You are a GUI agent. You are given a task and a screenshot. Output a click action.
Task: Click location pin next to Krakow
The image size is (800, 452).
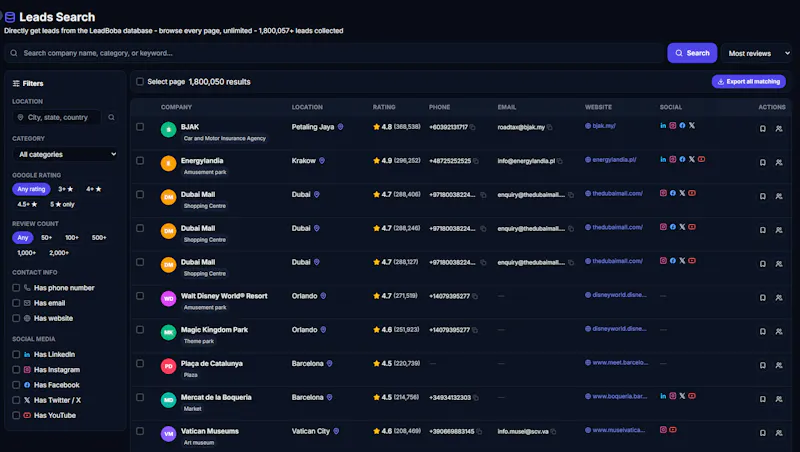click(x=322, y=161)
